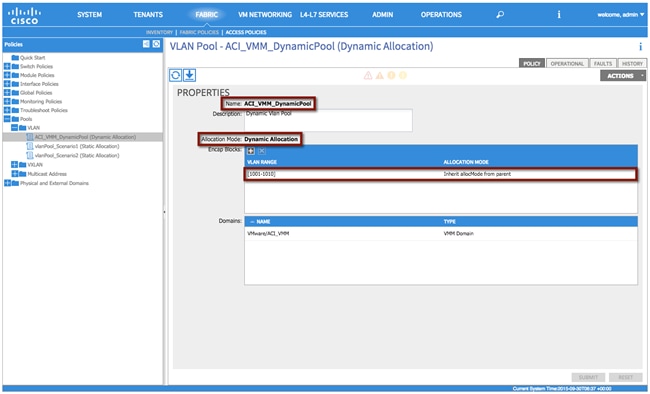This screenshot has height=394, width=650.
Task: Open the ADMIN menu
Action: click(382, 15)
